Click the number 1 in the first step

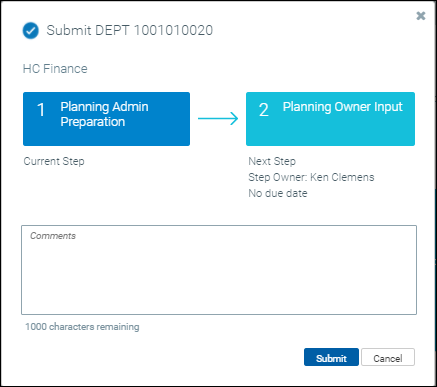click(x=41, y=110)
